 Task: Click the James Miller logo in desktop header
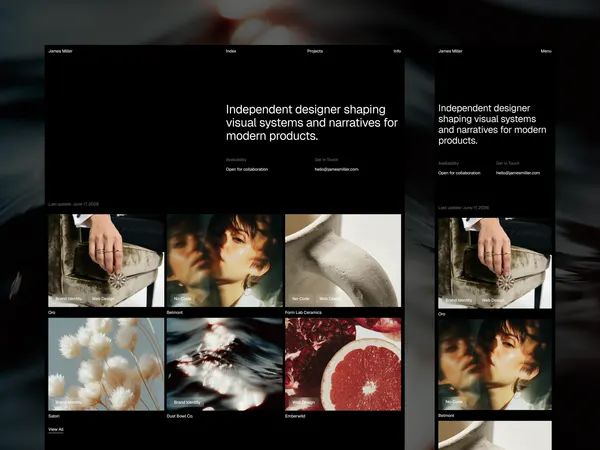tap(60, 51)
